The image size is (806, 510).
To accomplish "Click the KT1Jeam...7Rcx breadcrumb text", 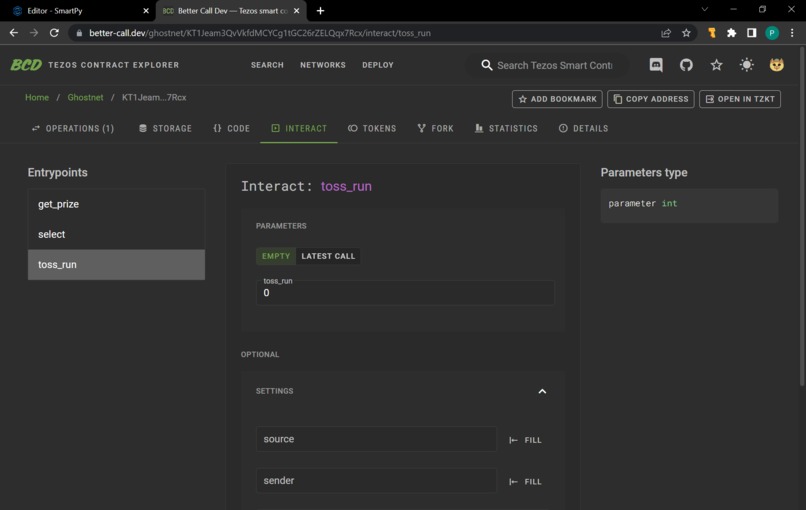I will coord(154,98).
